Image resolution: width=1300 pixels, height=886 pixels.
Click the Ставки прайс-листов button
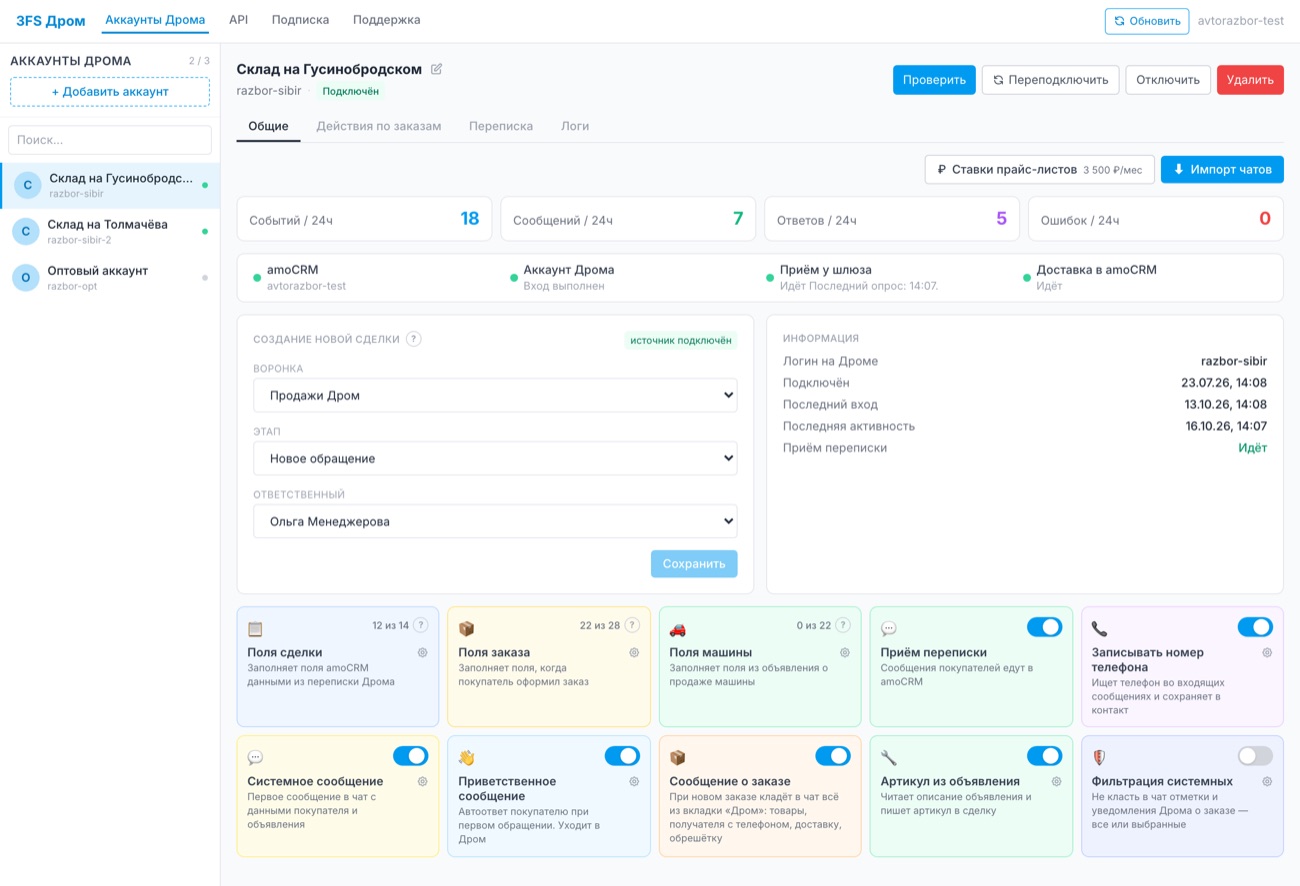point(1040,169)
